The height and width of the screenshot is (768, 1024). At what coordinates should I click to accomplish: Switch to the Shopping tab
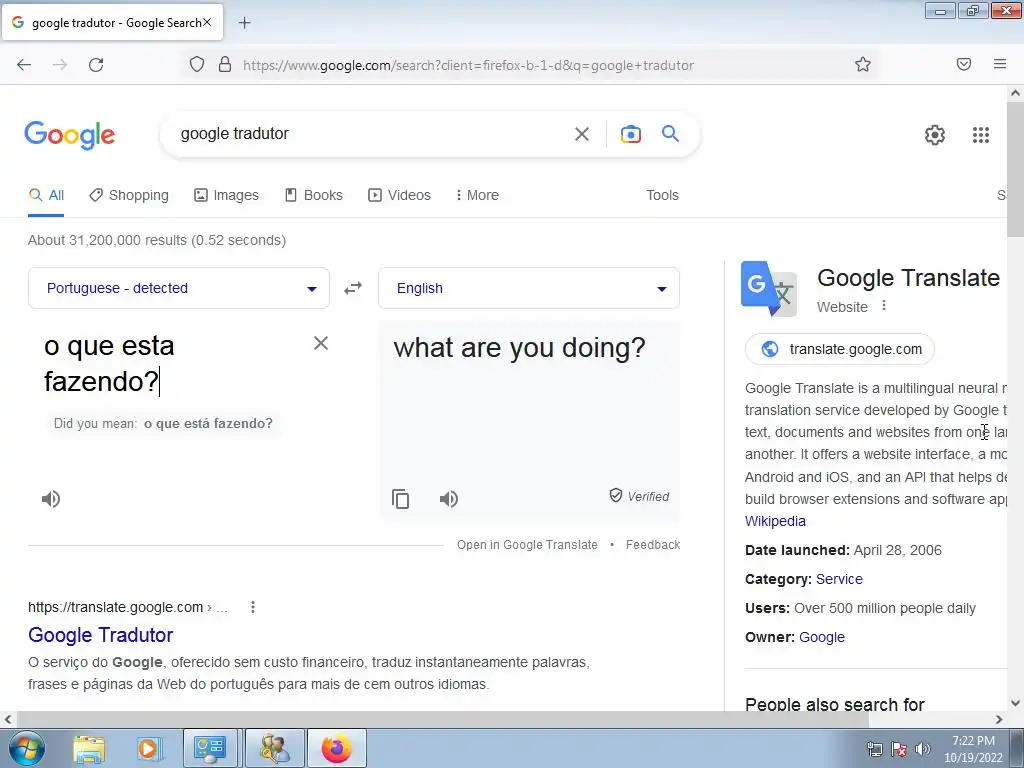tap(129, 195)
